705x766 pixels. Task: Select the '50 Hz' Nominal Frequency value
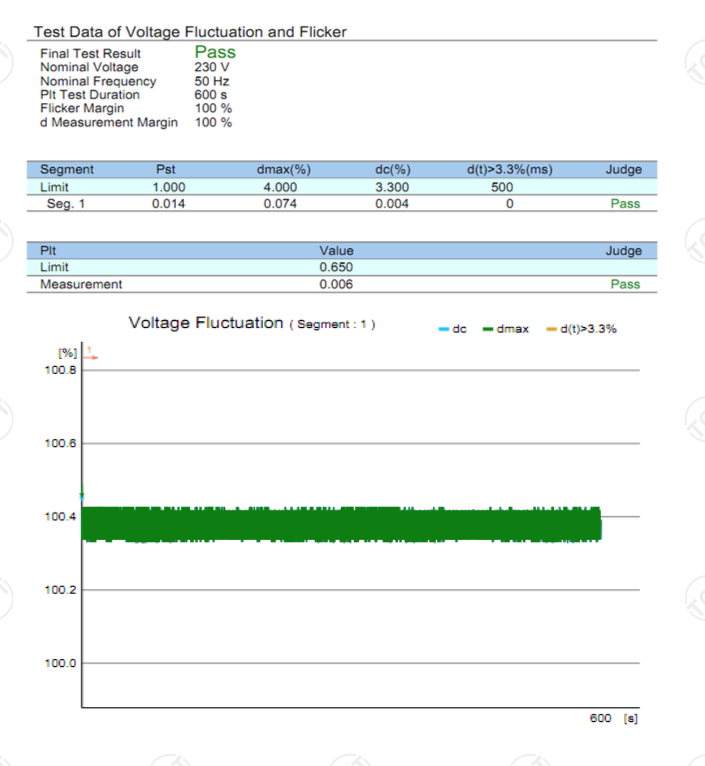212,81
